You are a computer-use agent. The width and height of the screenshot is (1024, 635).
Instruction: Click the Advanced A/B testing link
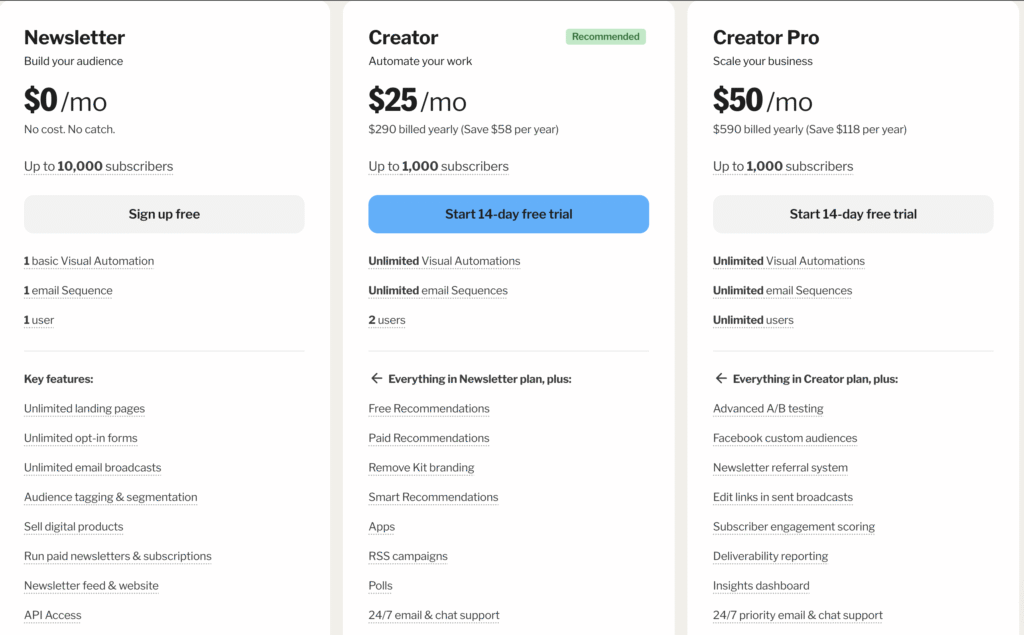(x=768, y=408)
